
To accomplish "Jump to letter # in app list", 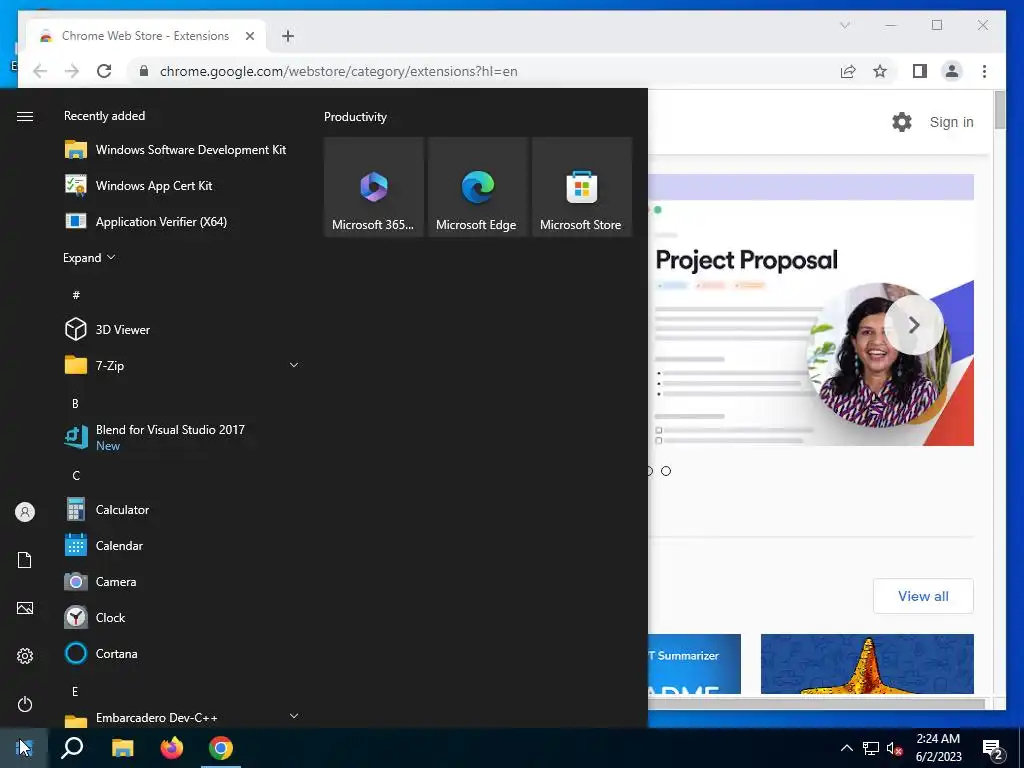I will click(76, 295).
